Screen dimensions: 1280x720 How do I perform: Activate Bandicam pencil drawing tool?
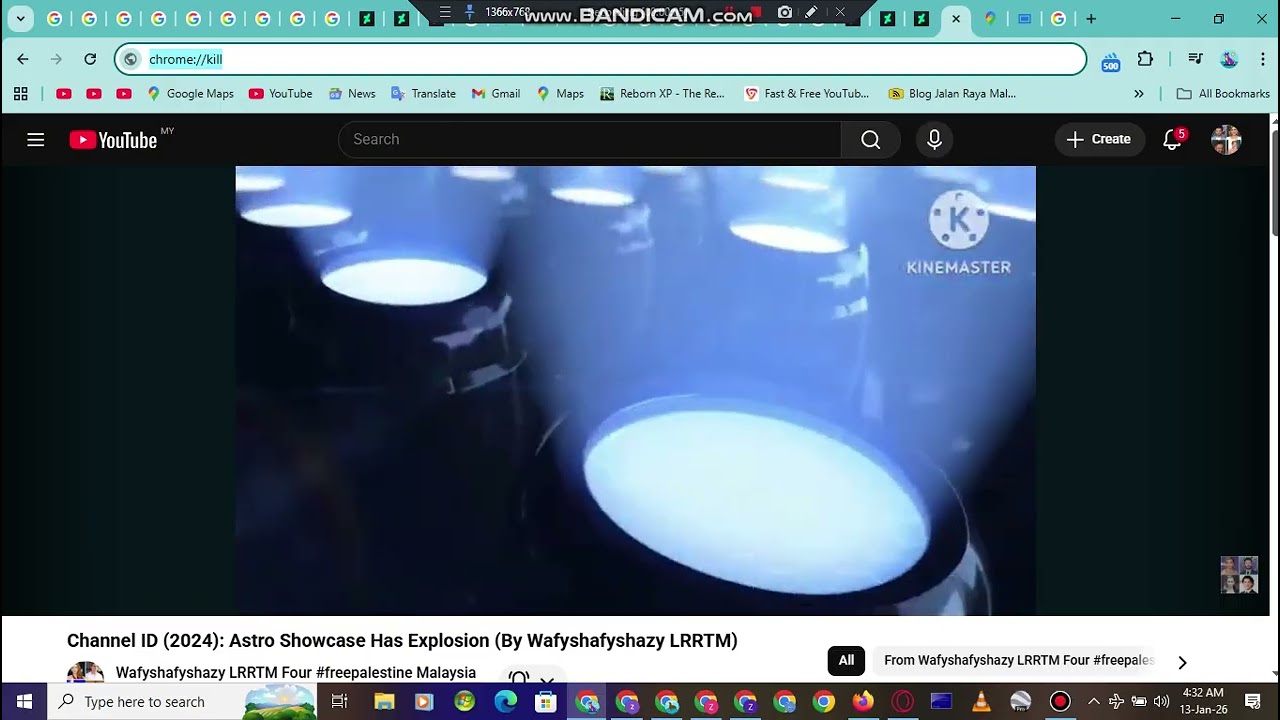coord(812,12)
